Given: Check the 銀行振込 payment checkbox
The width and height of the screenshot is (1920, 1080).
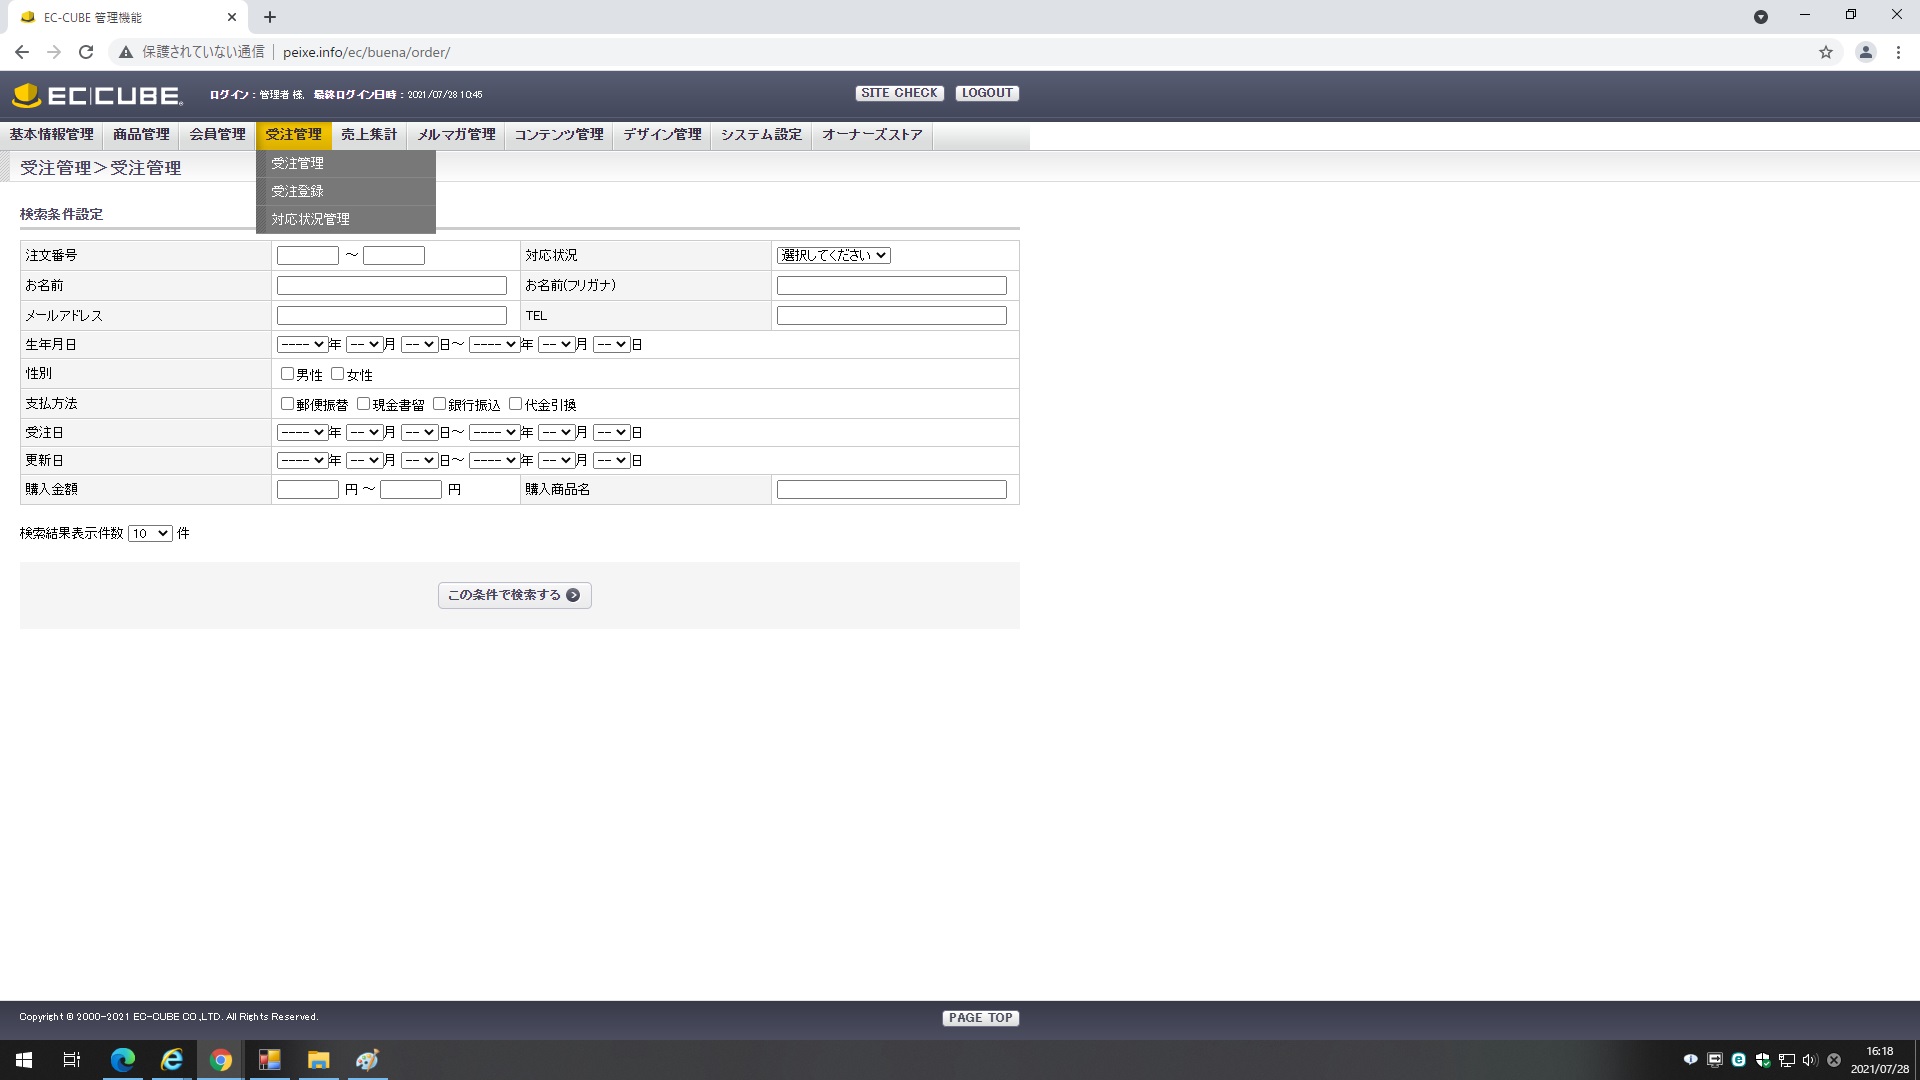Looking at the screenshot, I should [x=439, y=404].
